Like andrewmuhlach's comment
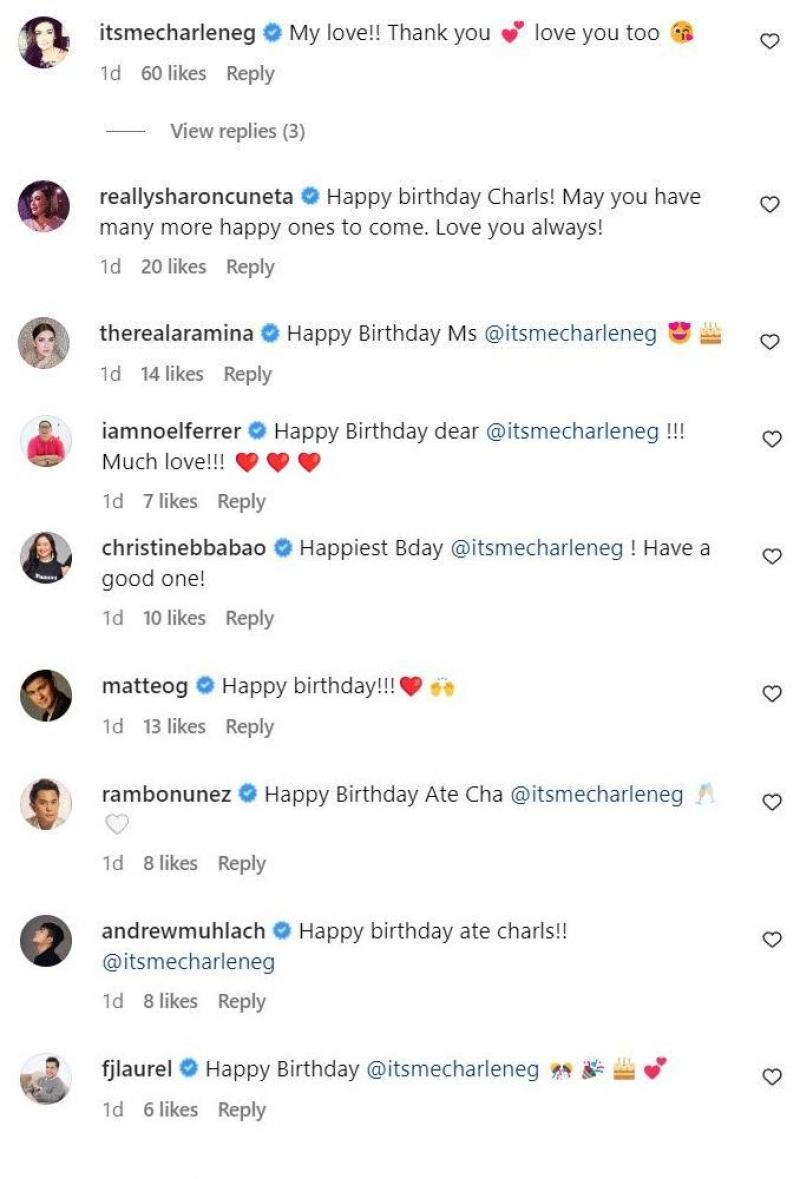Screen dimensions: 800x1179 pyautogui.click(x=771, y=939)
